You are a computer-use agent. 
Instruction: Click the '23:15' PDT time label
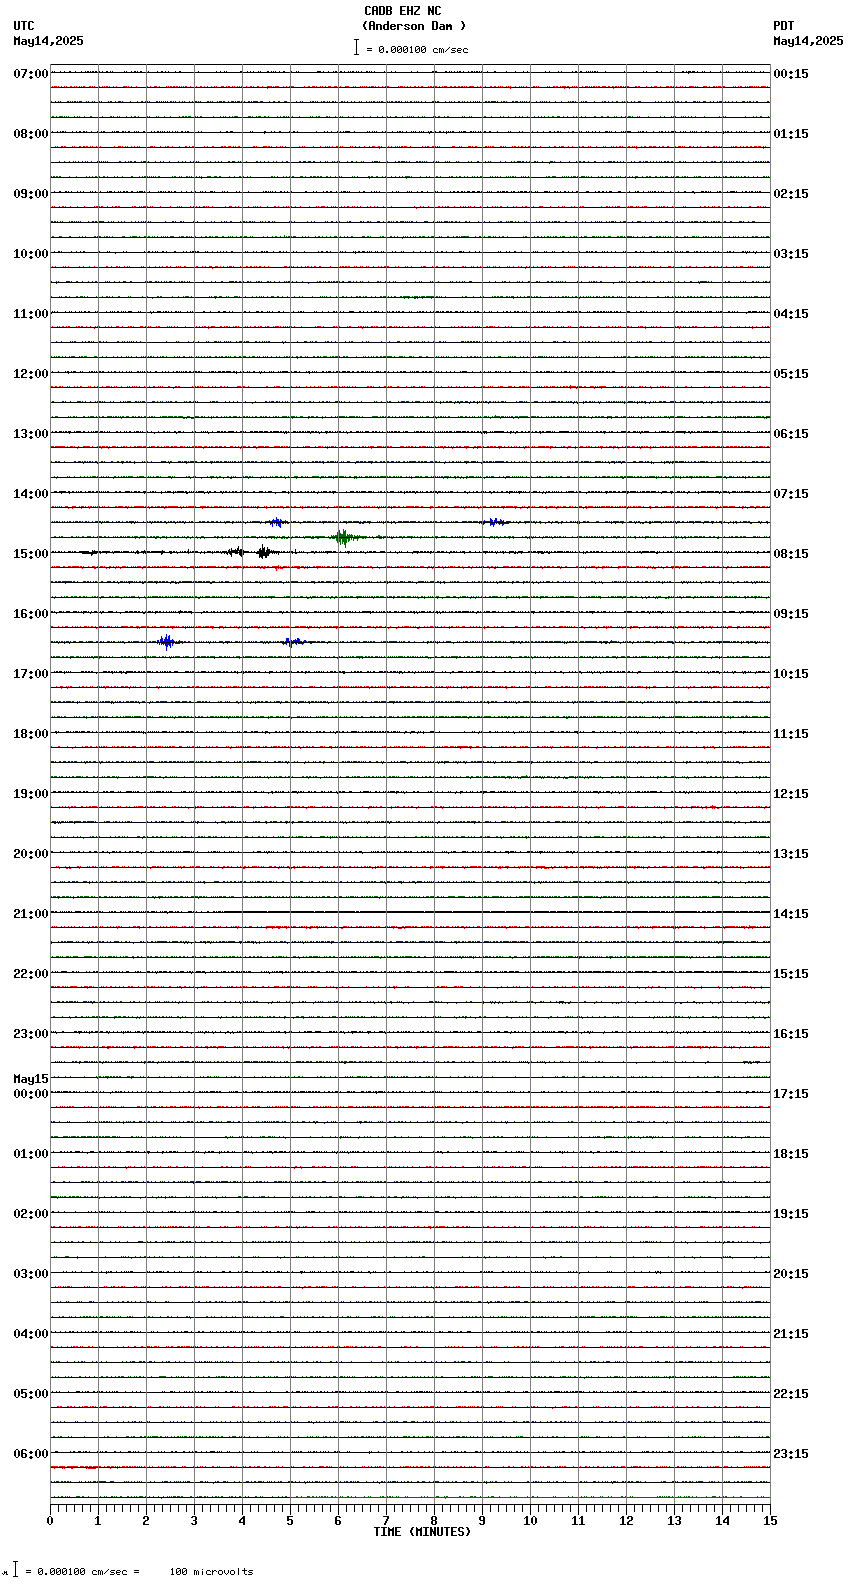tap(791, 1454)
